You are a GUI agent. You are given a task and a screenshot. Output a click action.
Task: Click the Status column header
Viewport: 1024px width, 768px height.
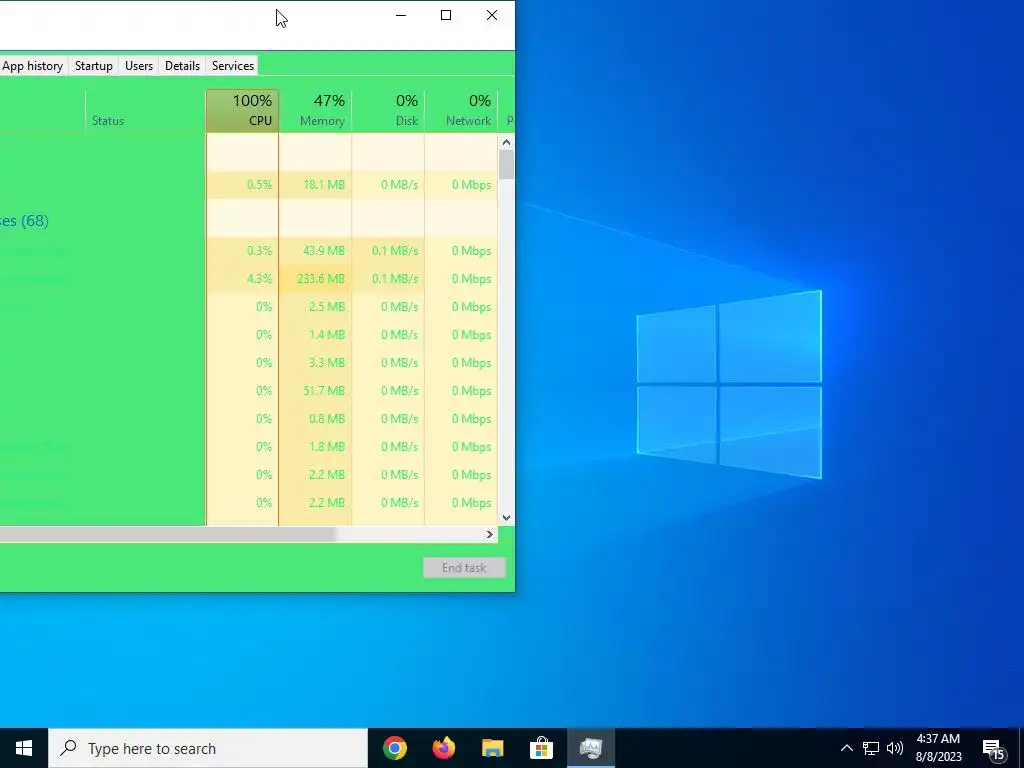coord(146,111)
